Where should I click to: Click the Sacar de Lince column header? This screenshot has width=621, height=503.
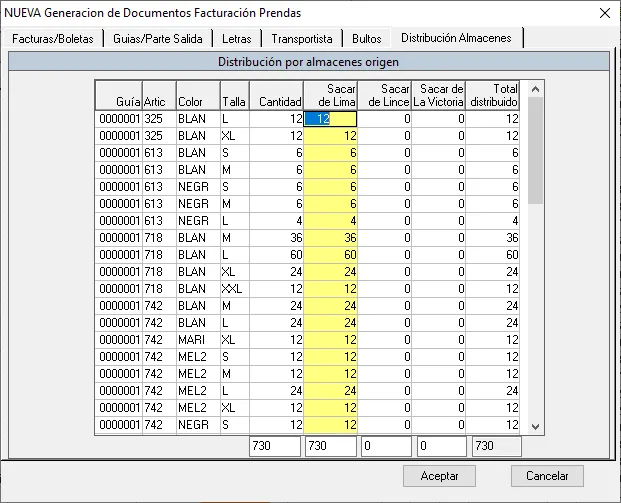coord(385,95)
